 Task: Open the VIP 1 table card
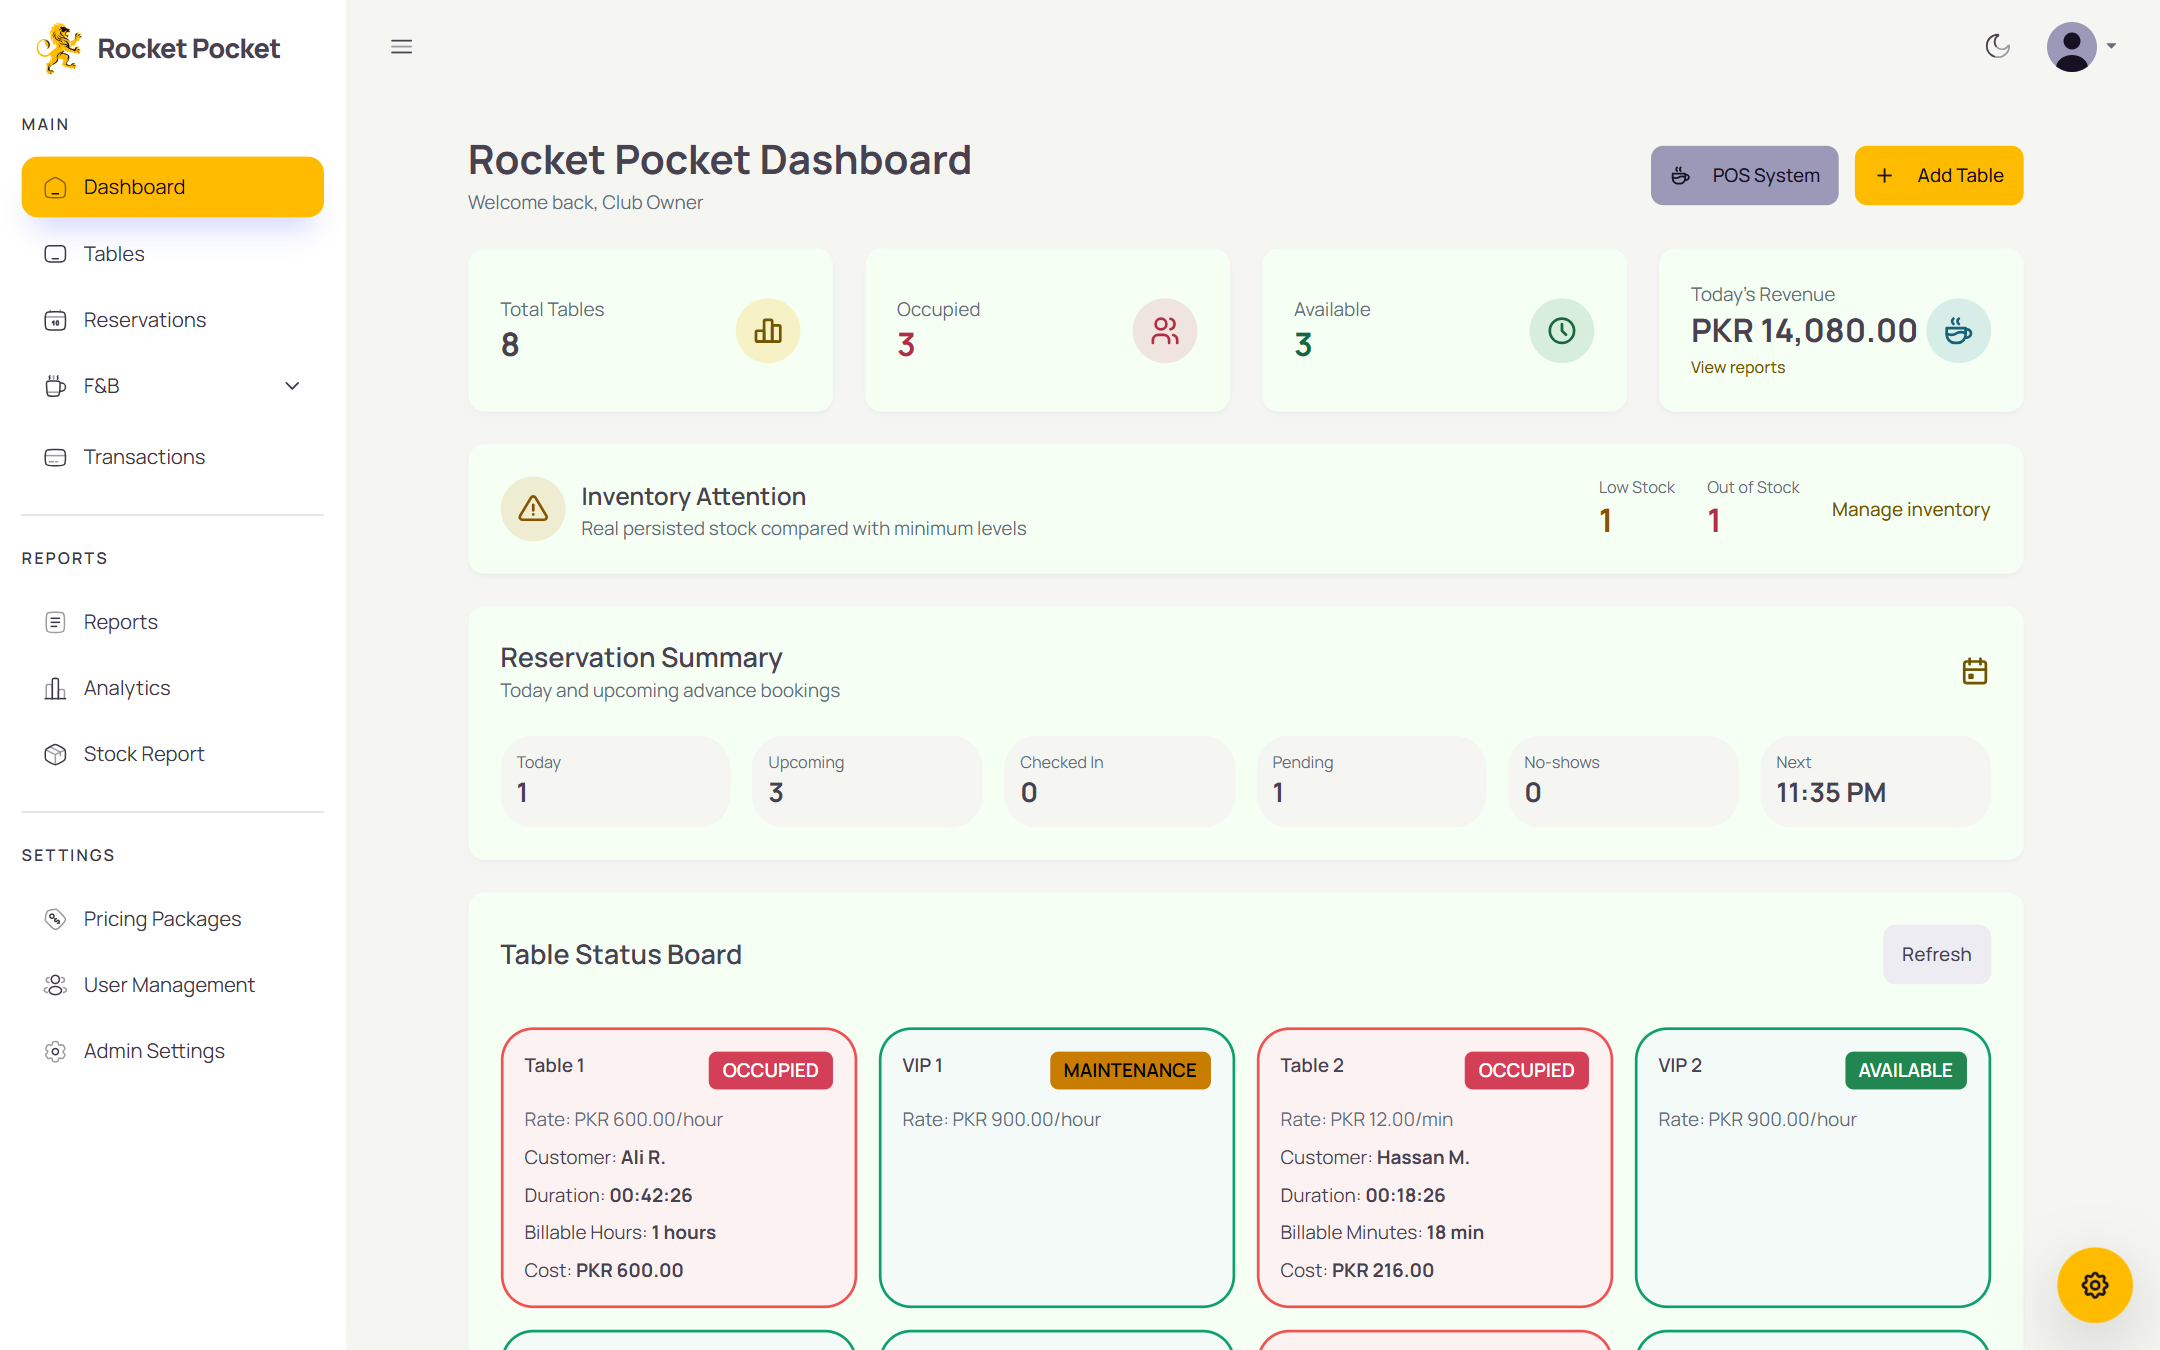click(1056, 1167)
